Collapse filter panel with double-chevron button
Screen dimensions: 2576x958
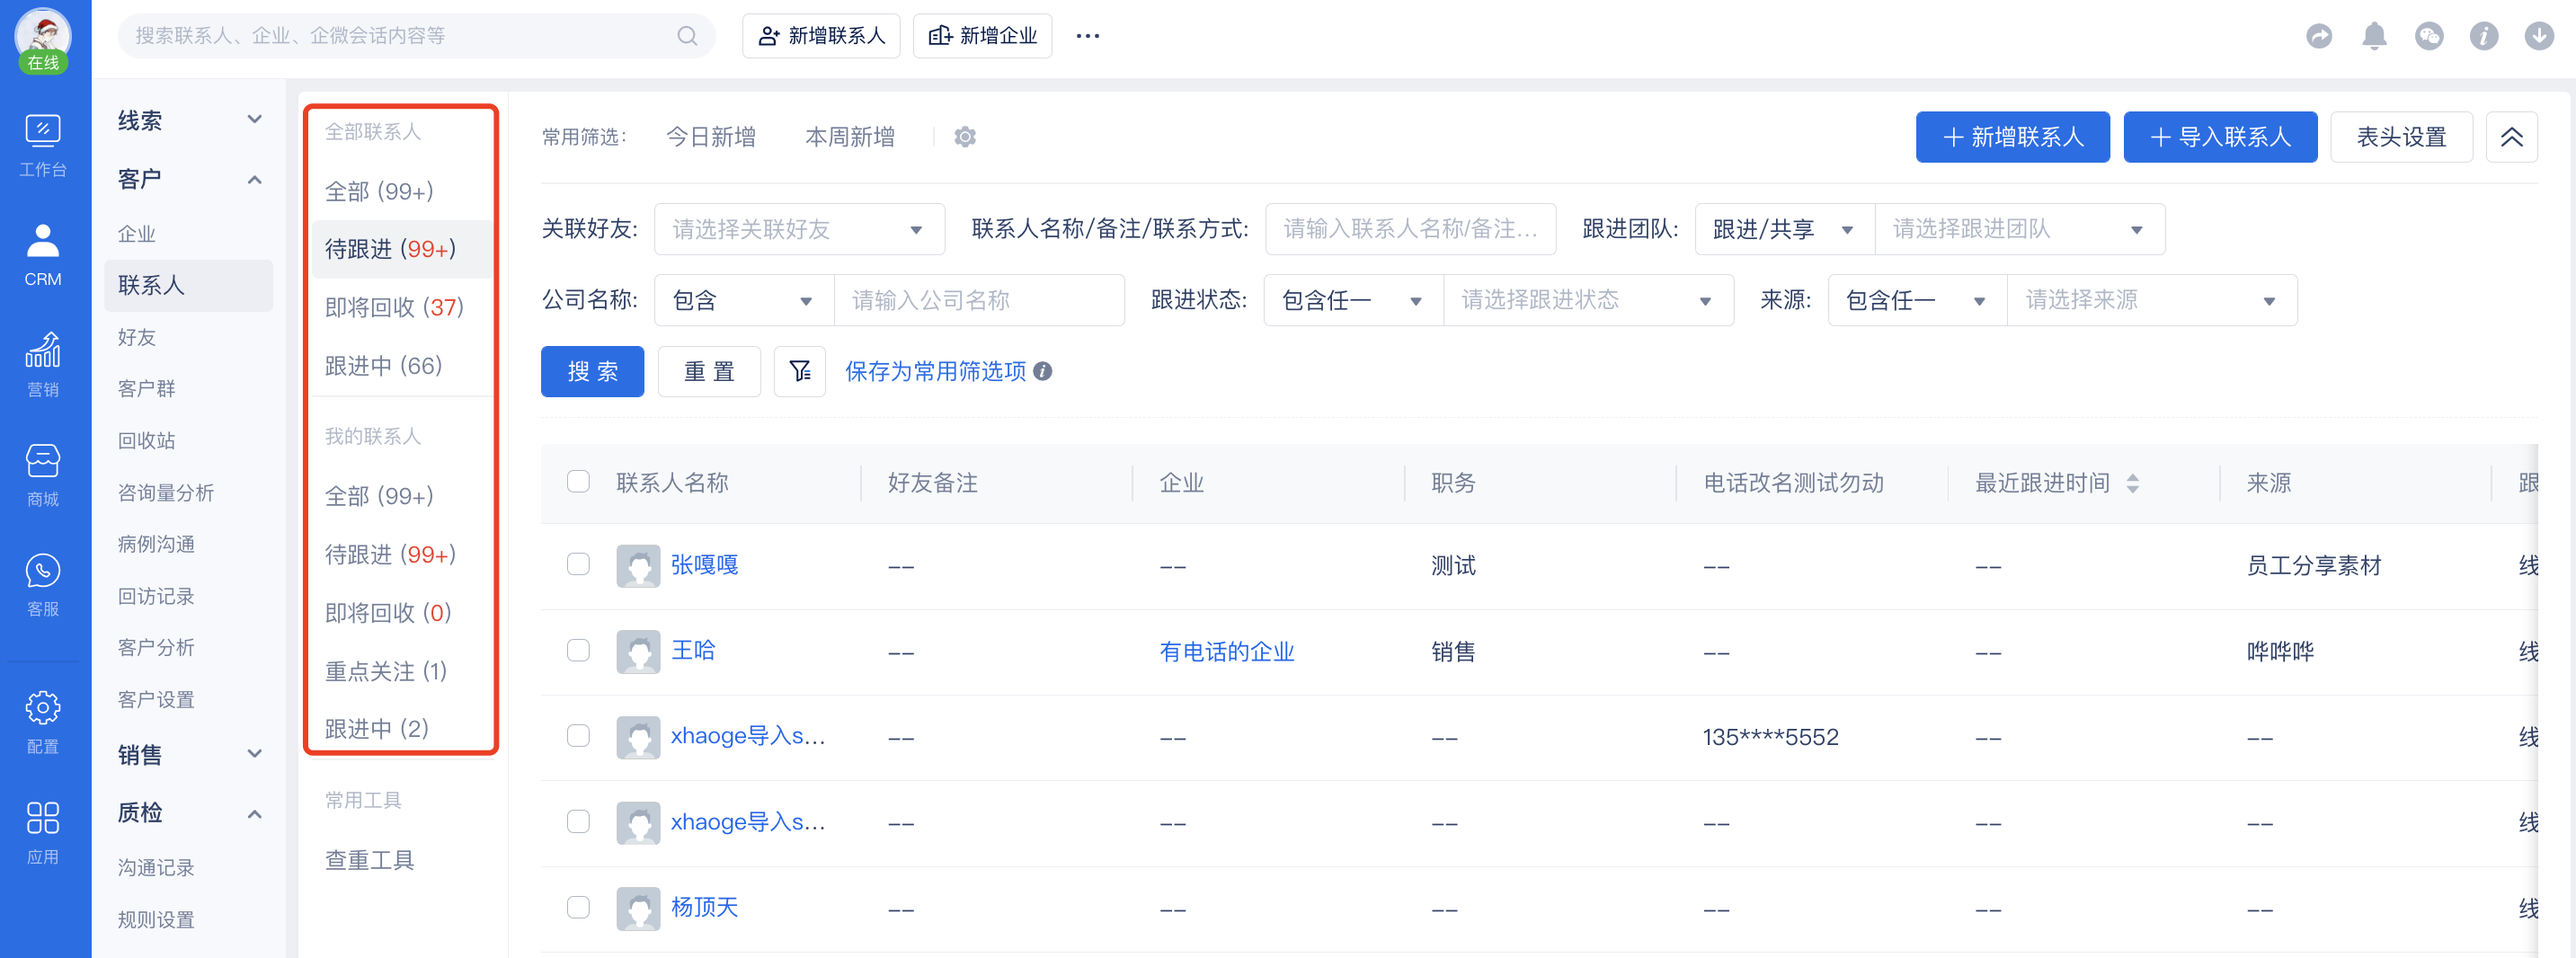(2511, 137)
